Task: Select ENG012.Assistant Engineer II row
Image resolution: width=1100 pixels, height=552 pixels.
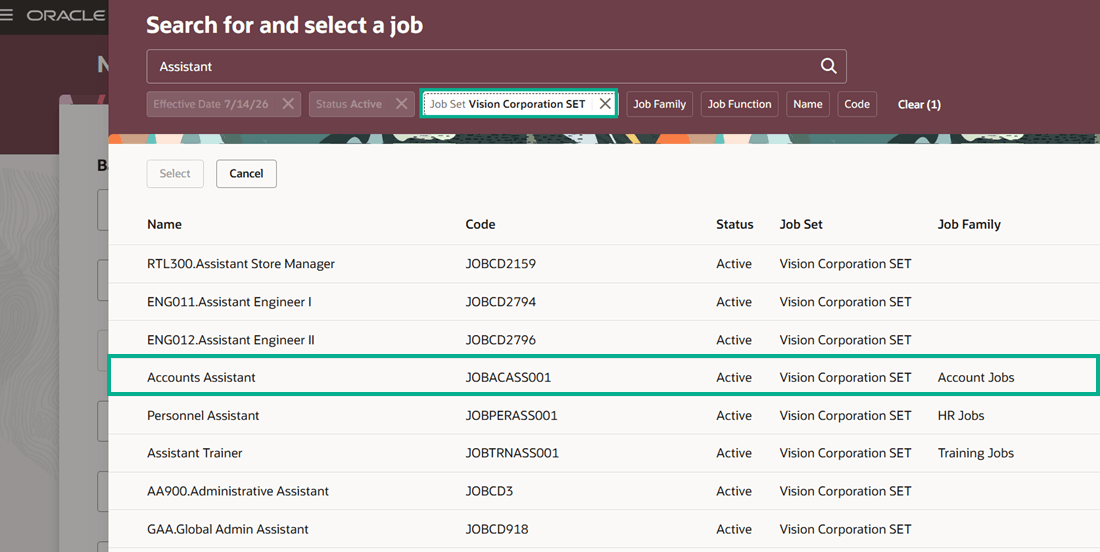Action: click(604, 339)
